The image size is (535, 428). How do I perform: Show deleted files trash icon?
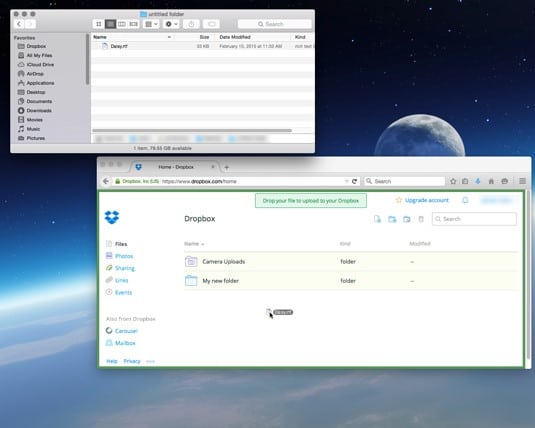[421, 219]
